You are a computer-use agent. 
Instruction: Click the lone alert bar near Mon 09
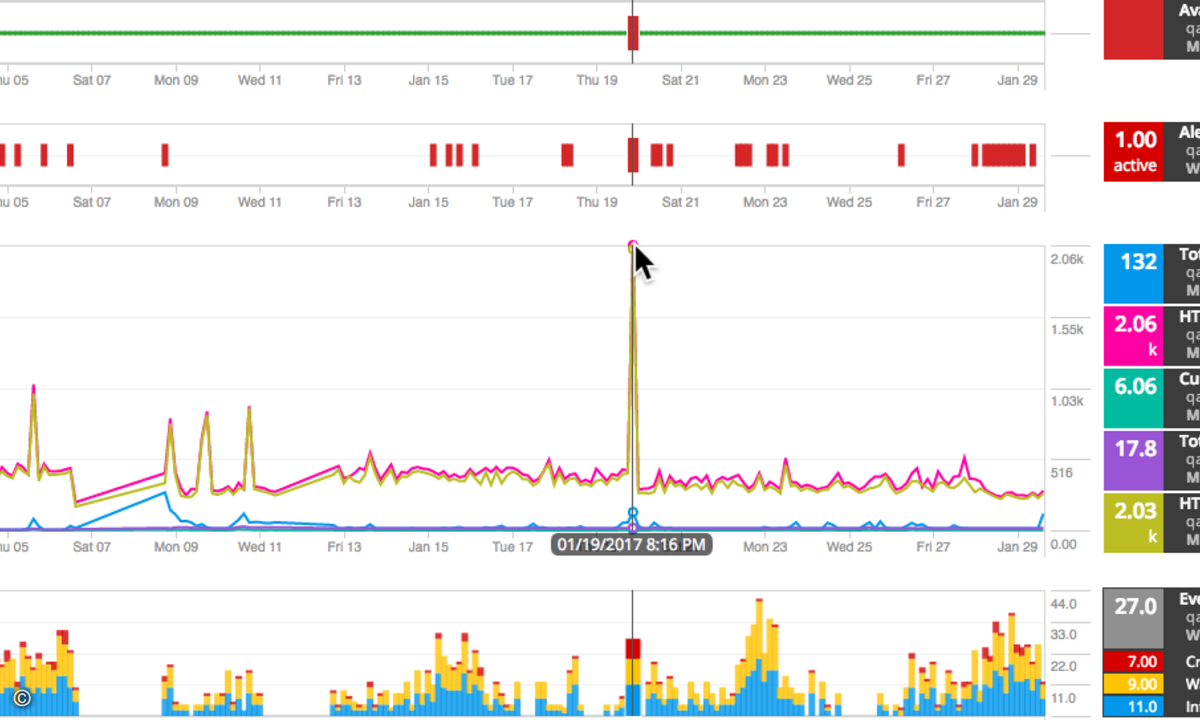click(x=165, y=155)
